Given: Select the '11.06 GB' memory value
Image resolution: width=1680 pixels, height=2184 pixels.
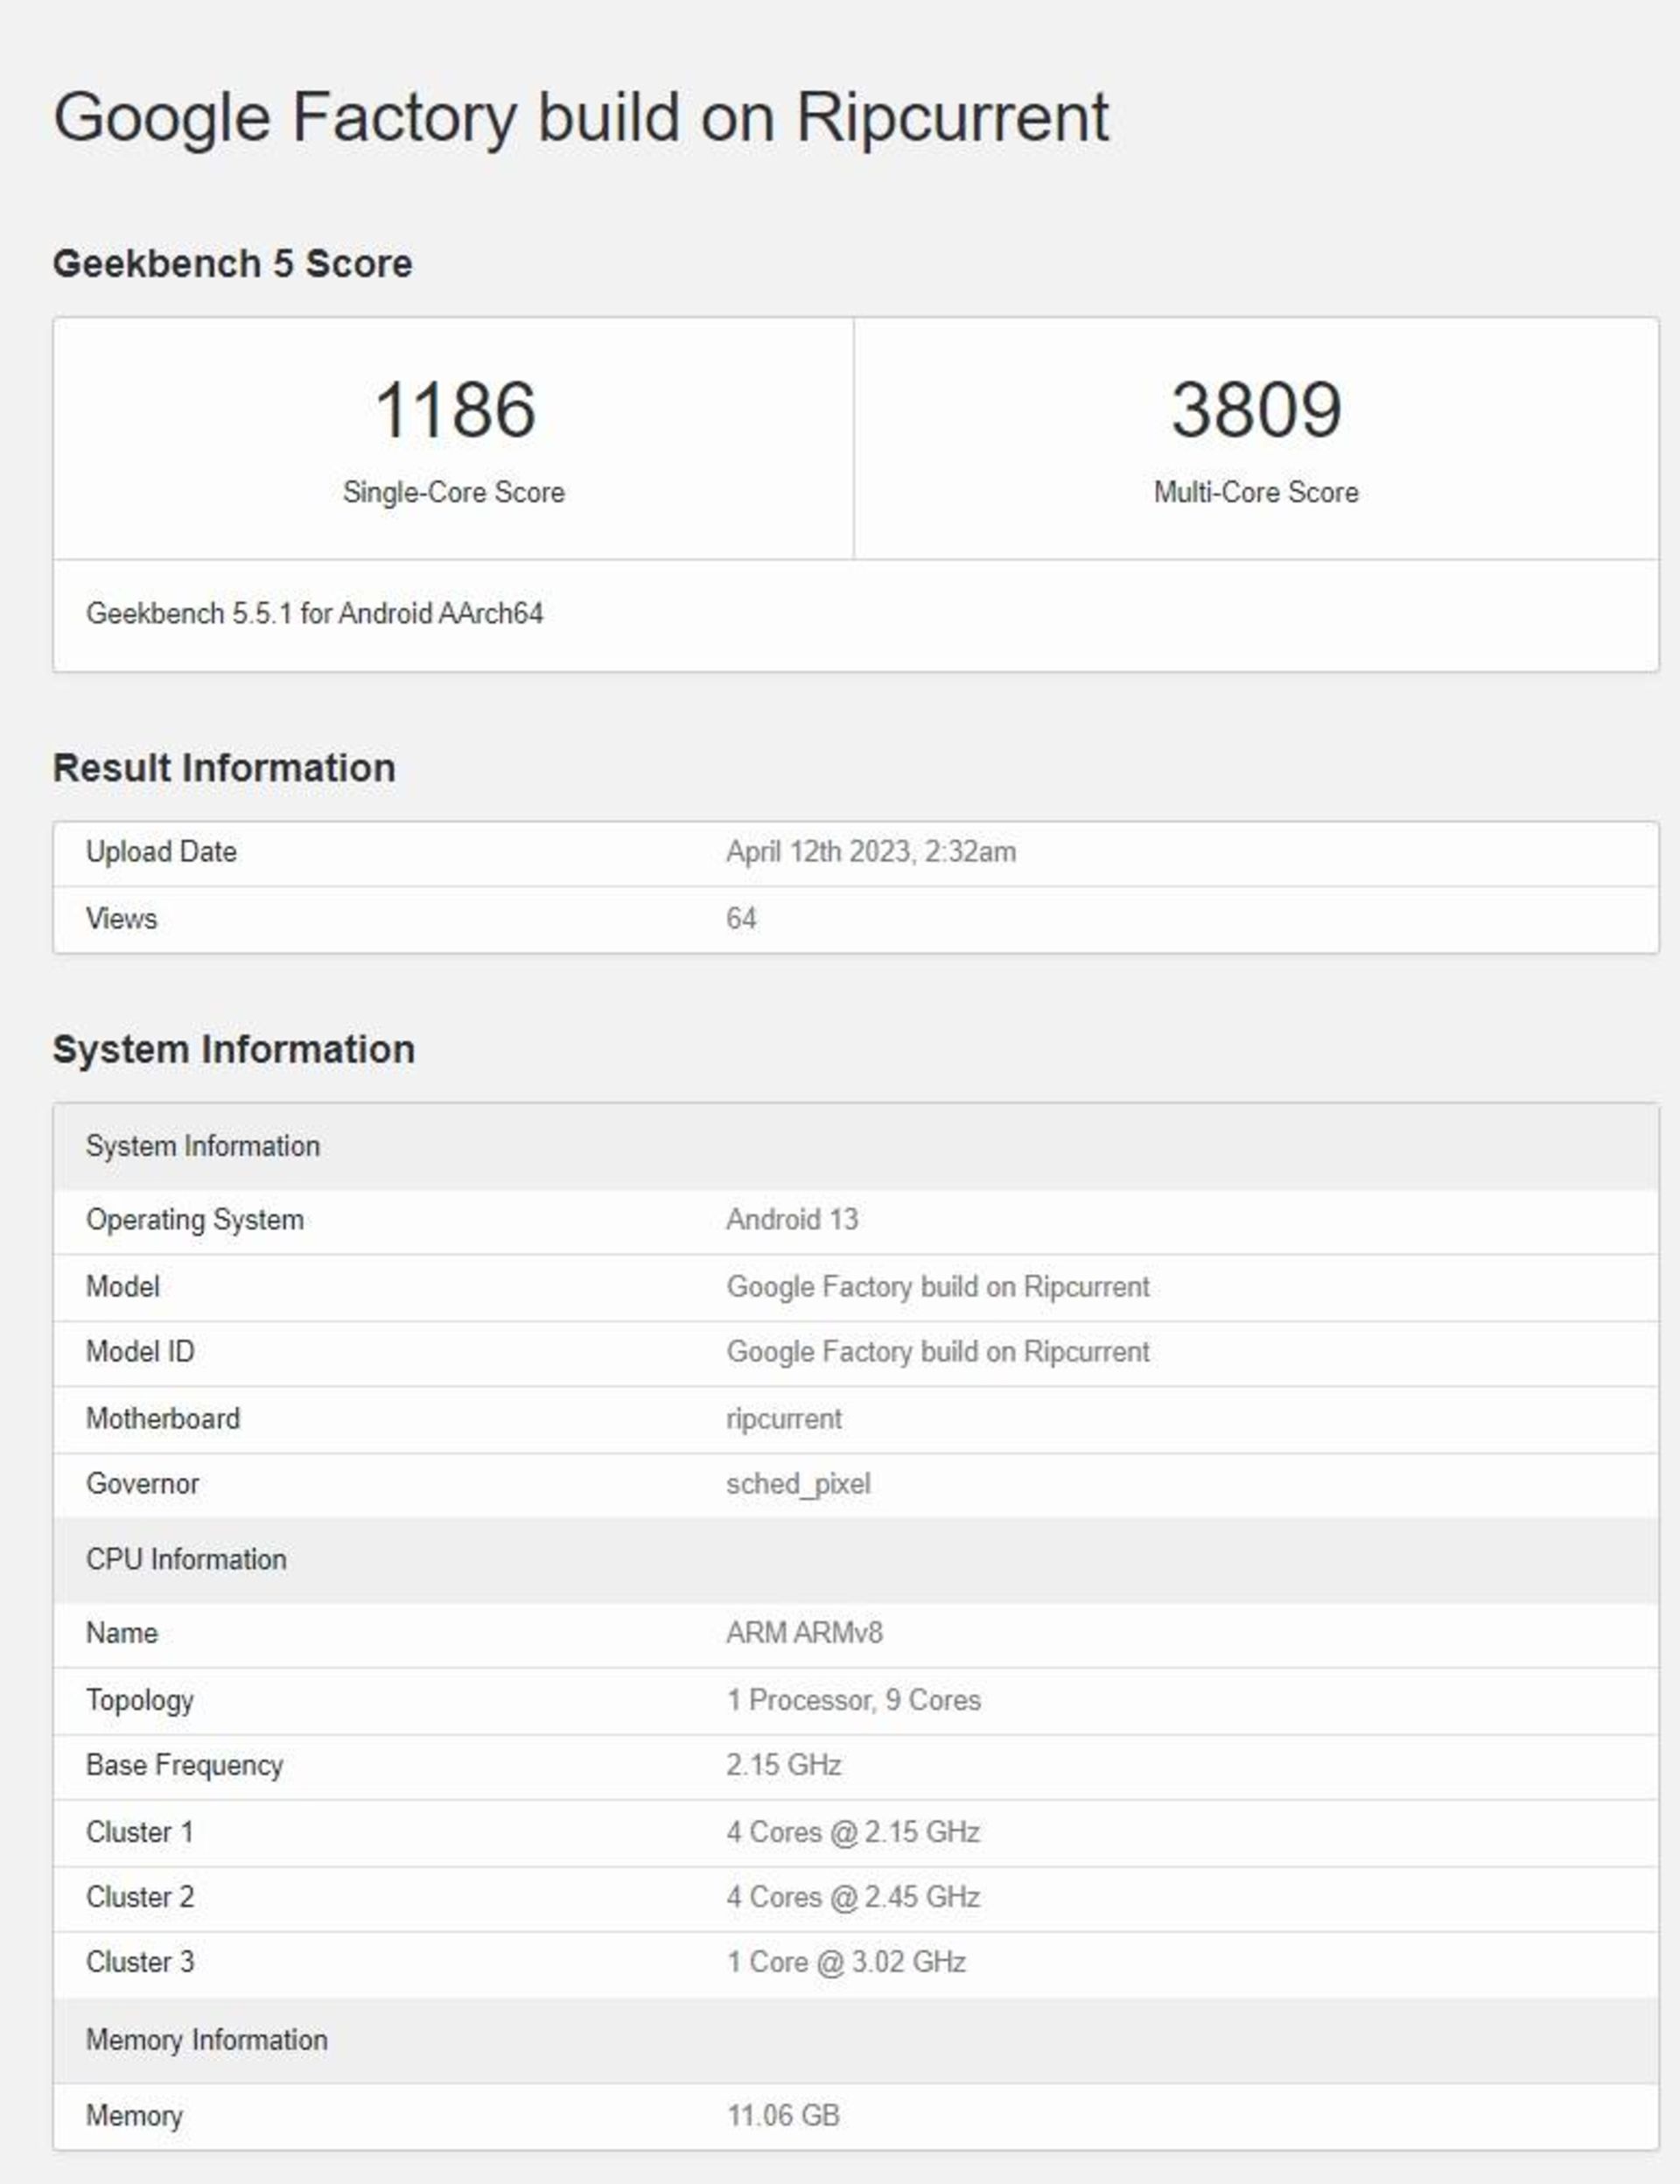Looking at the screenshot, I should (x=783, y=2116).
